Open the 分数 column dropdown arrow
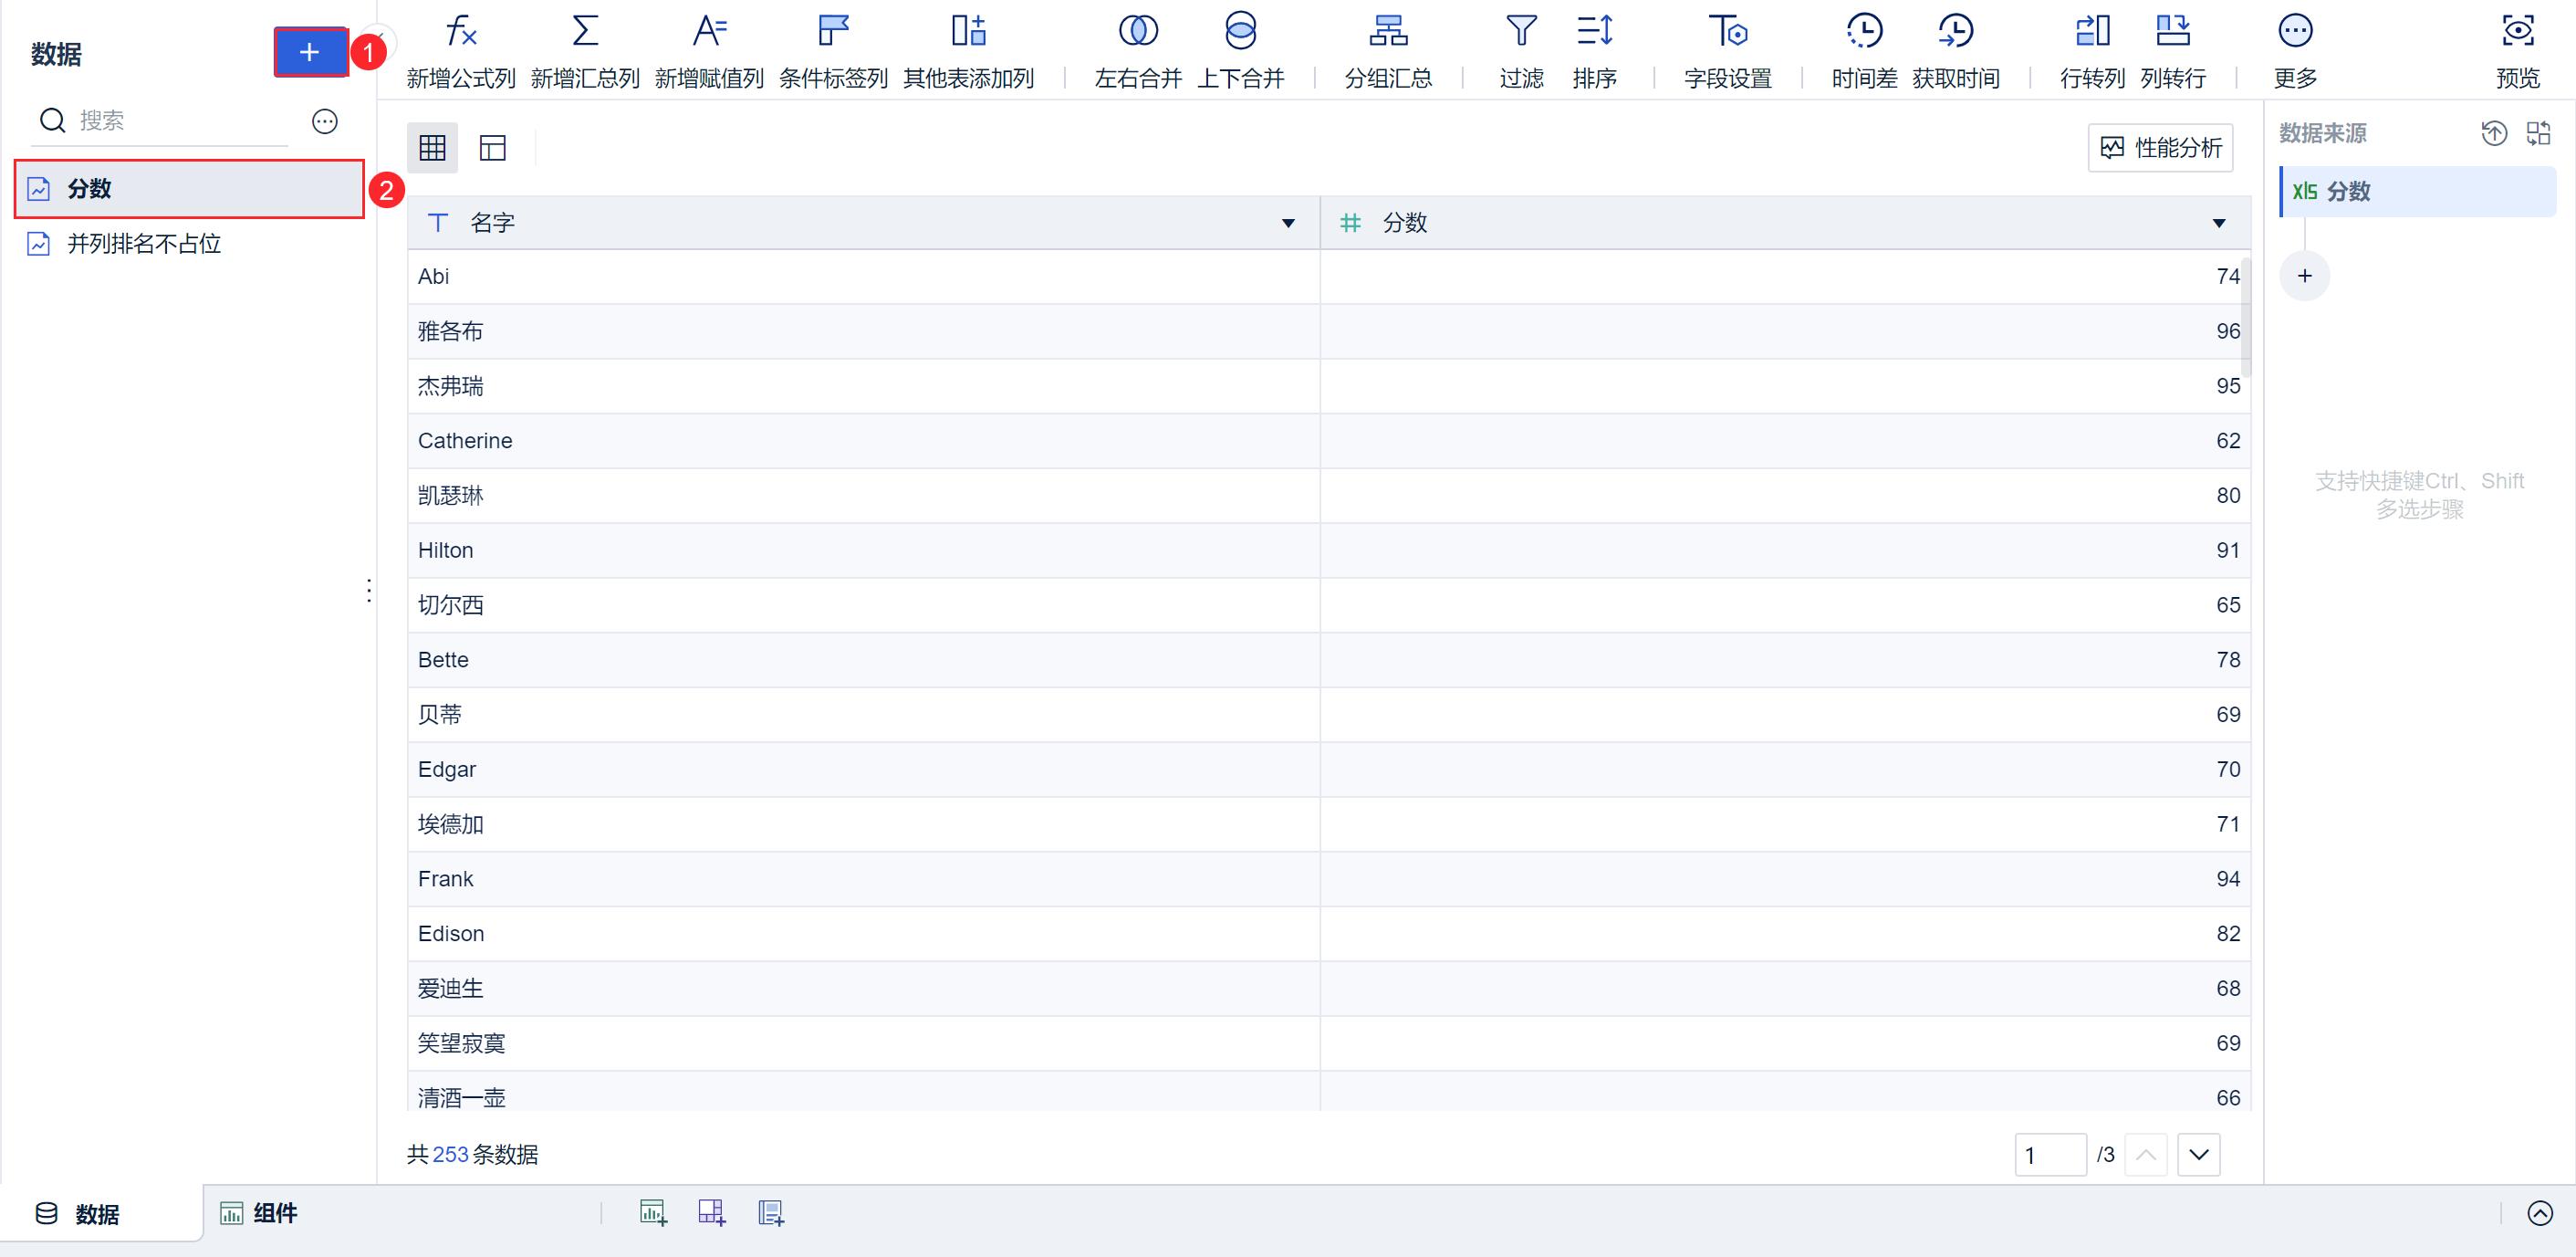Viewport: 2576px width, 1257px height. coord(2218,223)
